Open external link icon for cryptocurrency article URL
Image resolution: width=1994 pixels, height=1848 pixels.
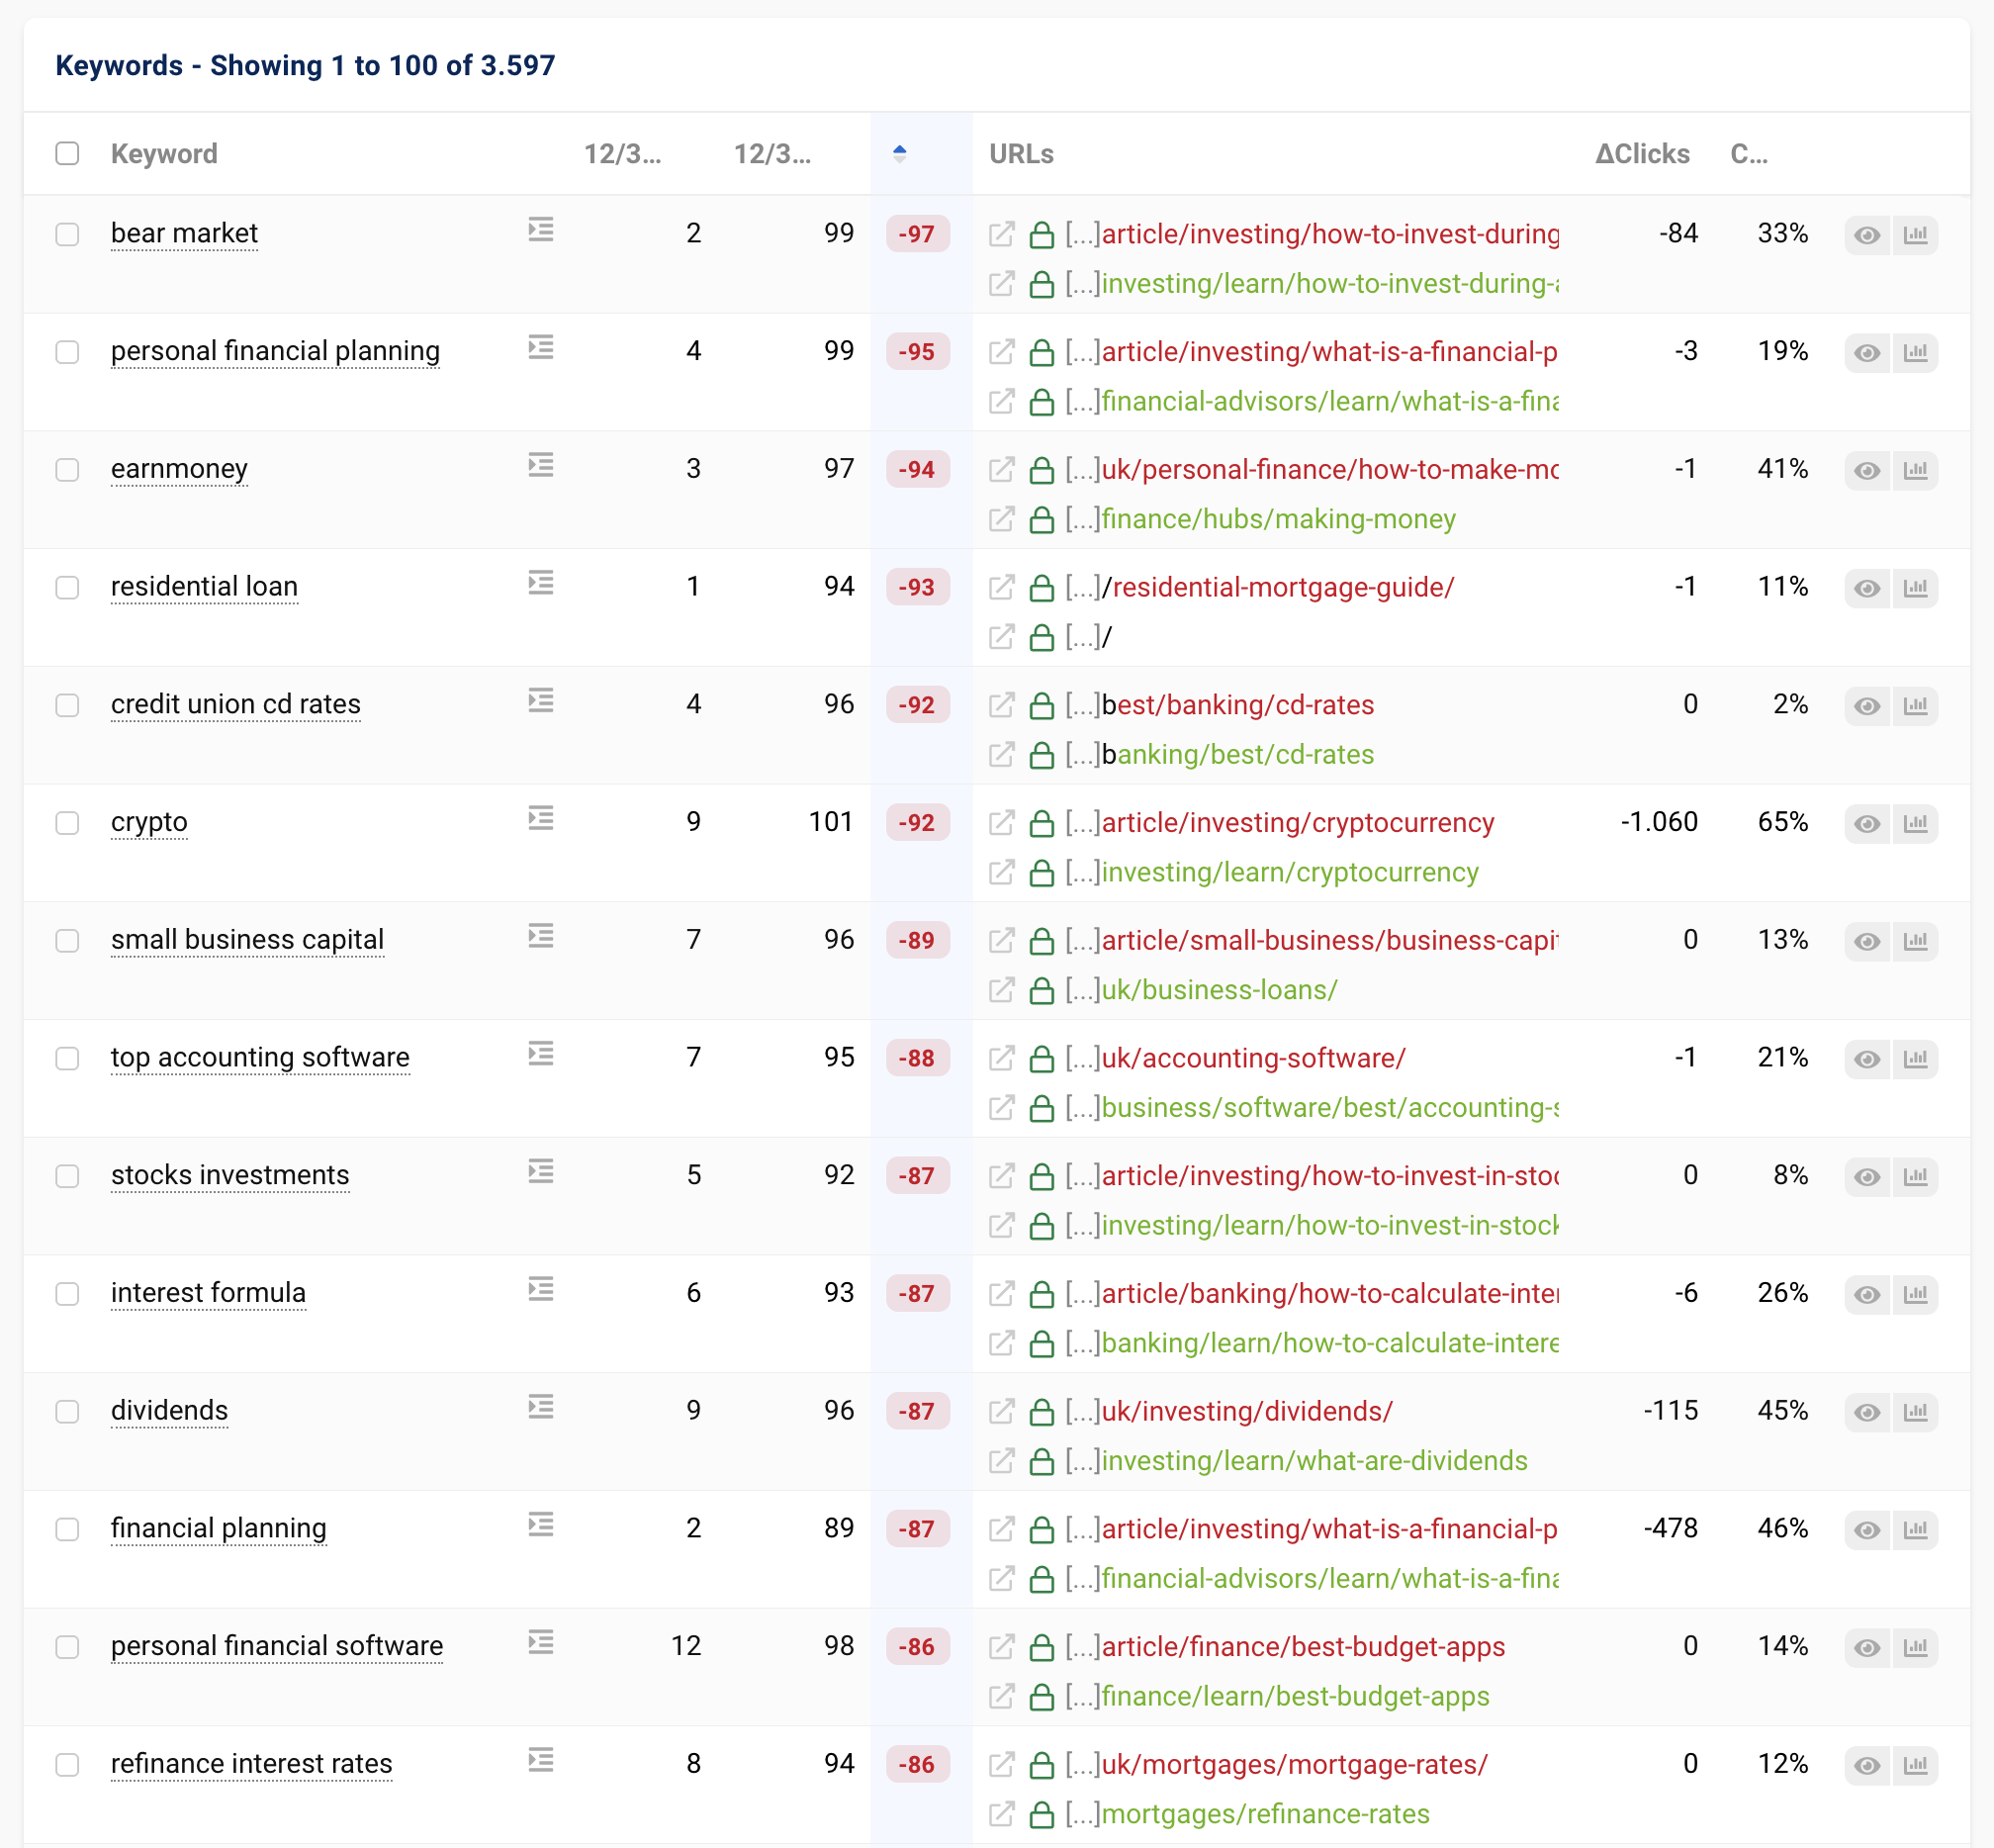[1001, 823]
